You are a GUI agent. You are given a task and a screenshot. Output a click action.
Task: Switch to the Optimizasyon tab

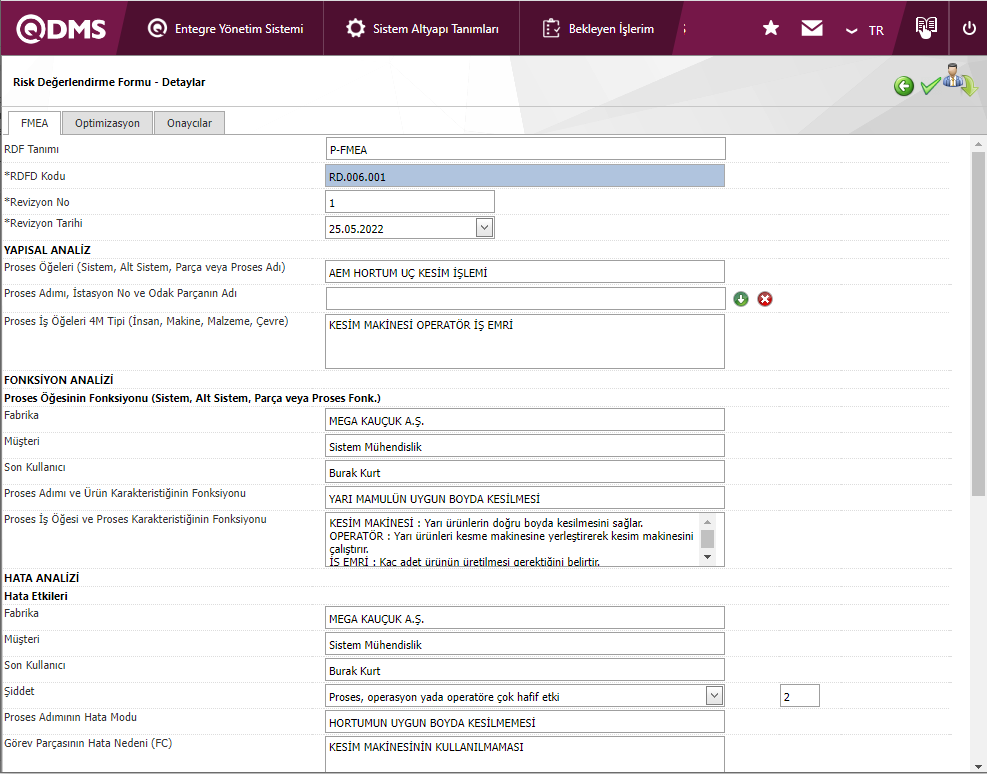107,123
